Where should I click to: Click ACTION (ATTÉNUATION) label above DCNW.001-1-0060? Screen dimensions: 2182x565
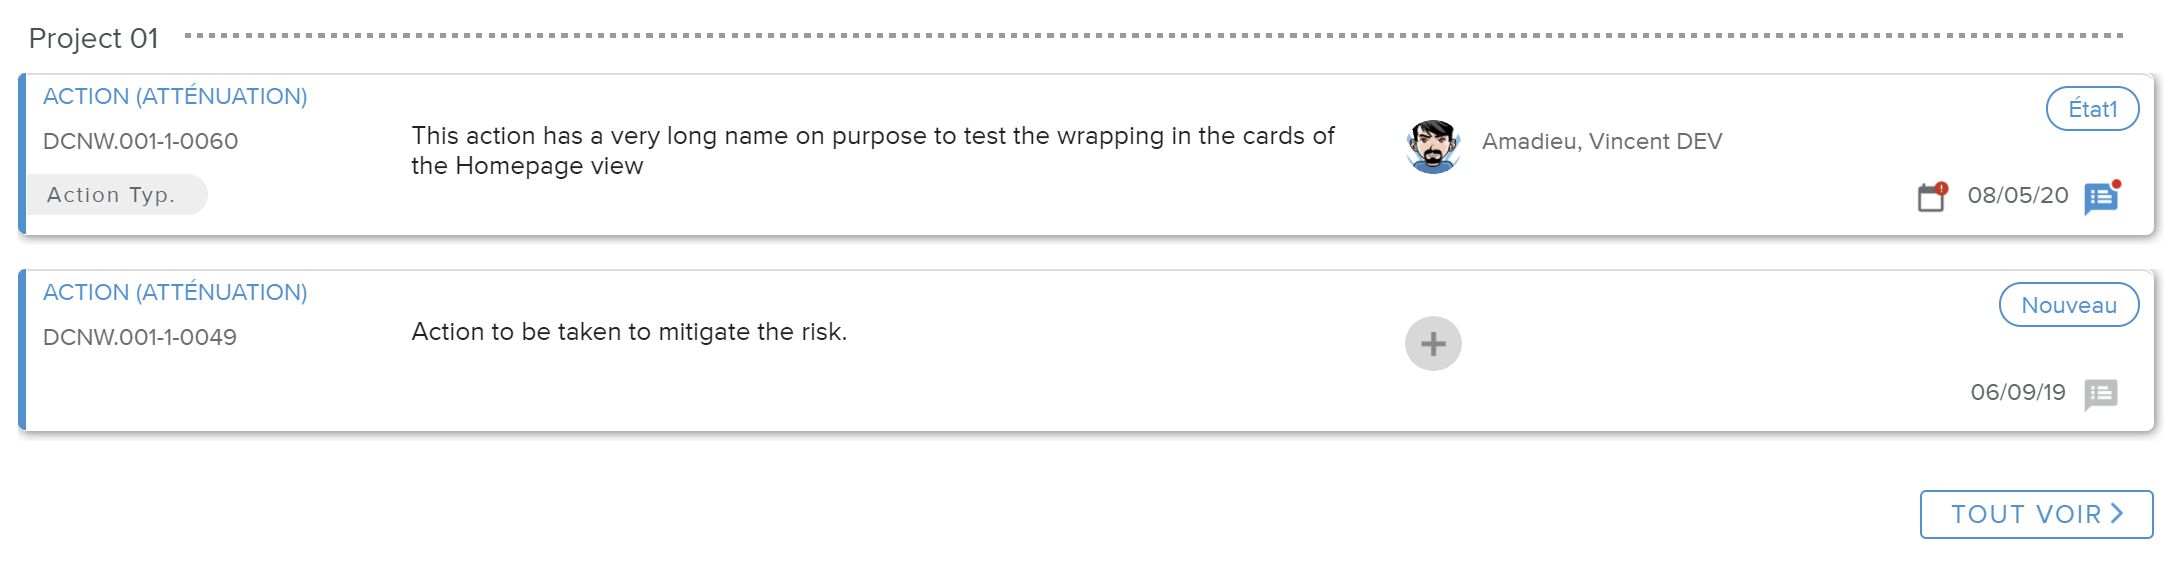coord(175,96)
